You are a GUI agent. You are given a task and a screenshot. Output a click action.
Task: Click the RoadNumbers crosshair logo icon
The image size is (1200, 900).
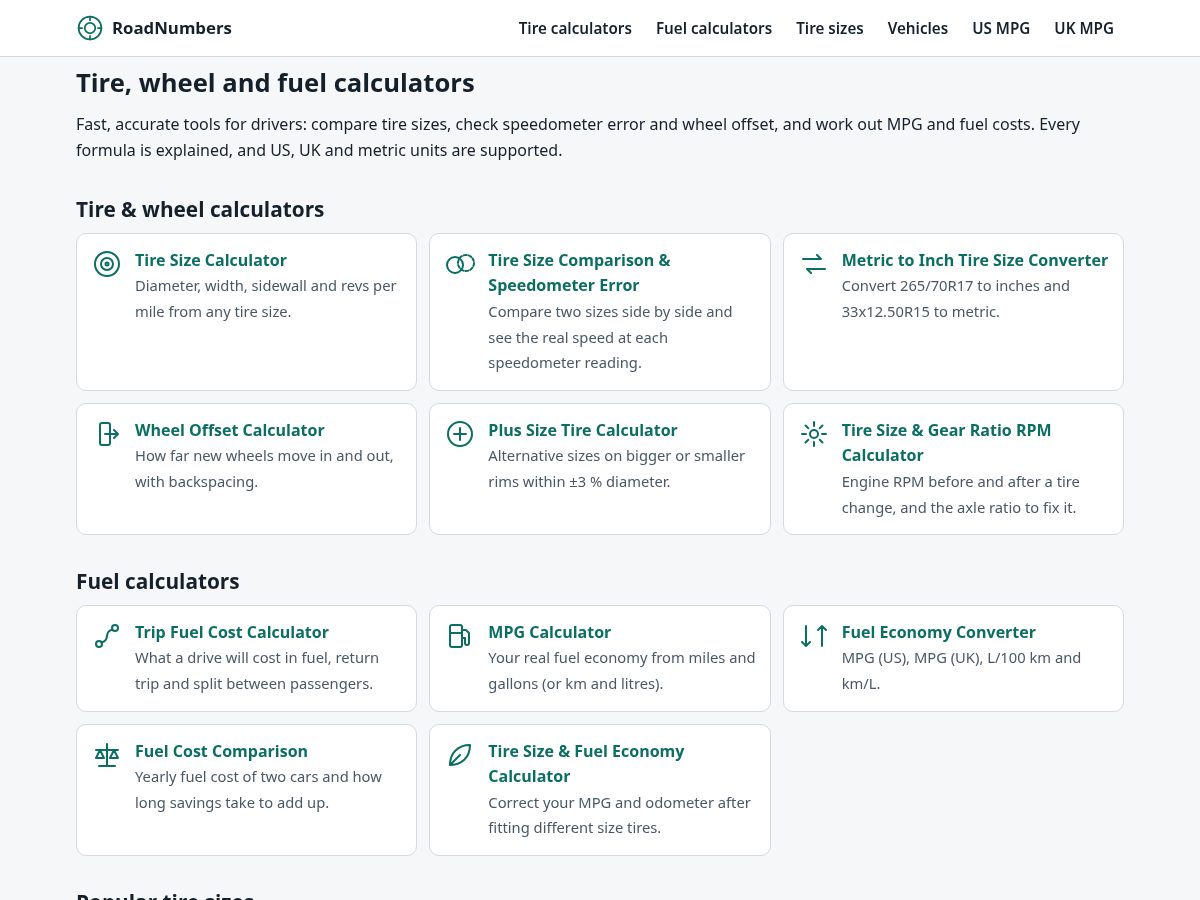click(x=90, y=28)
